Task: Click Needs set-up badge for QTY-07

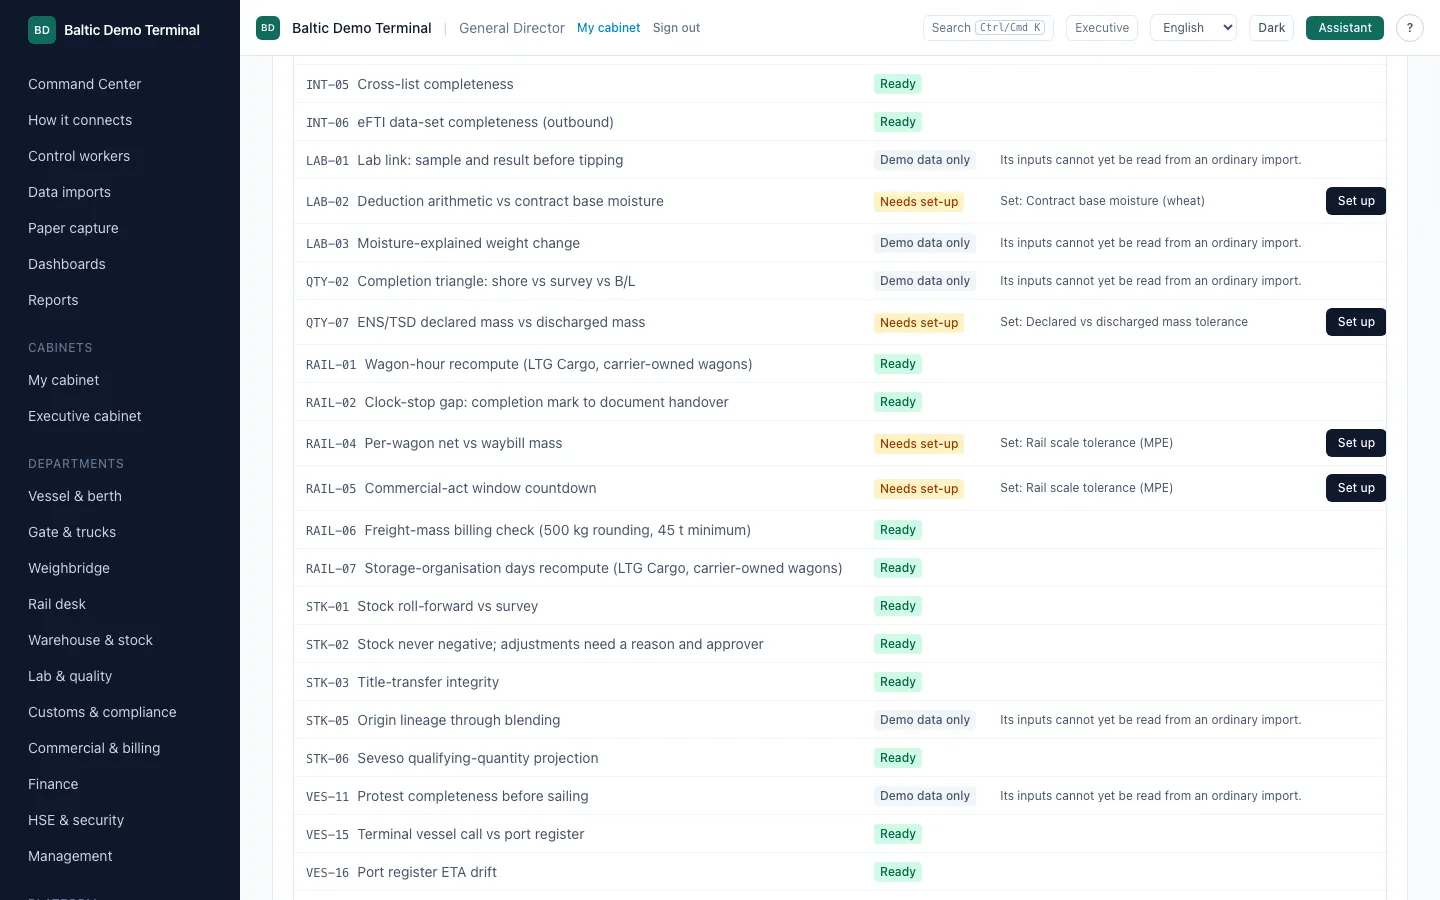Action: pos(919,322)
